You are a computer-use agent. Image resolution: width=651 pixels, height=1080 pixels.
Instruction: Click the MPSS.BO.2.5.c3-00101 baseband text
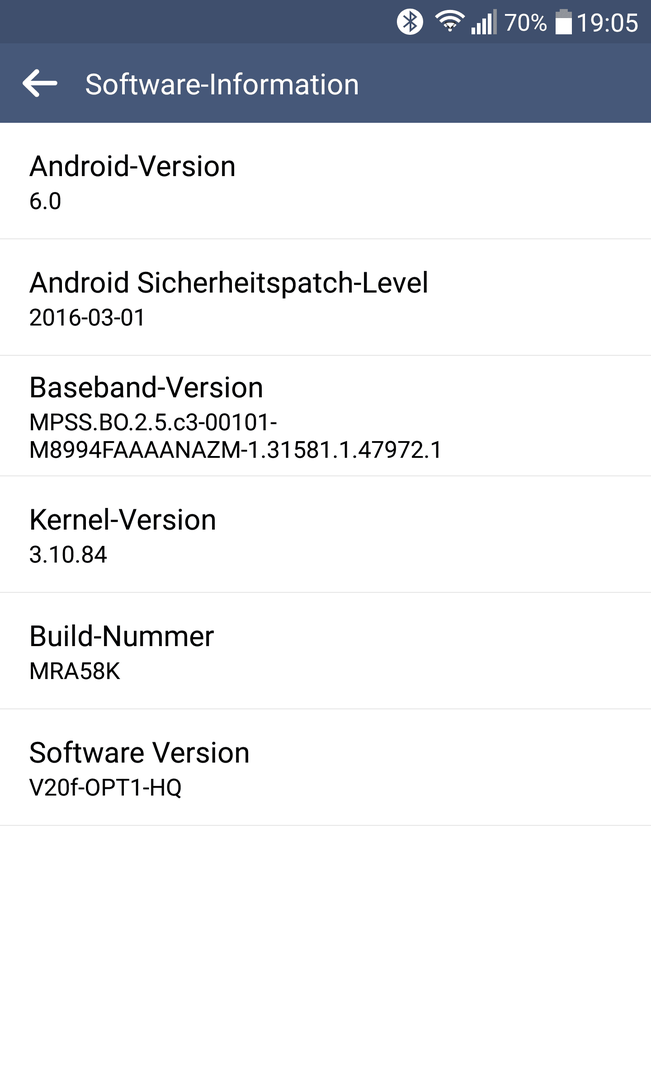(153, 422)
